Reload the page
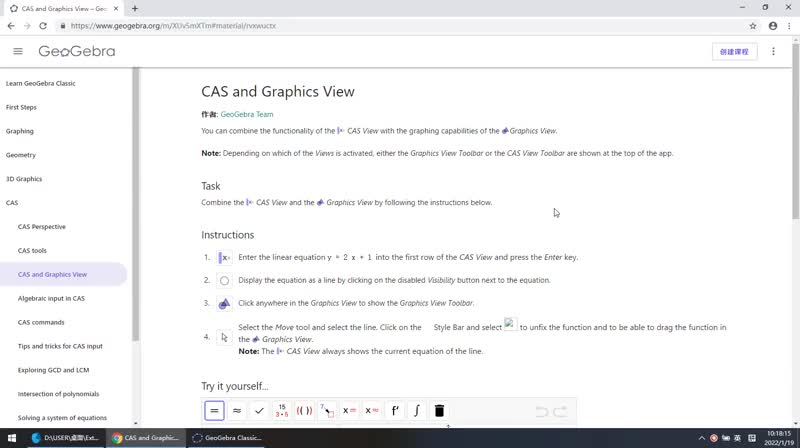Screen dimensions: 800x448 [43, 26]
